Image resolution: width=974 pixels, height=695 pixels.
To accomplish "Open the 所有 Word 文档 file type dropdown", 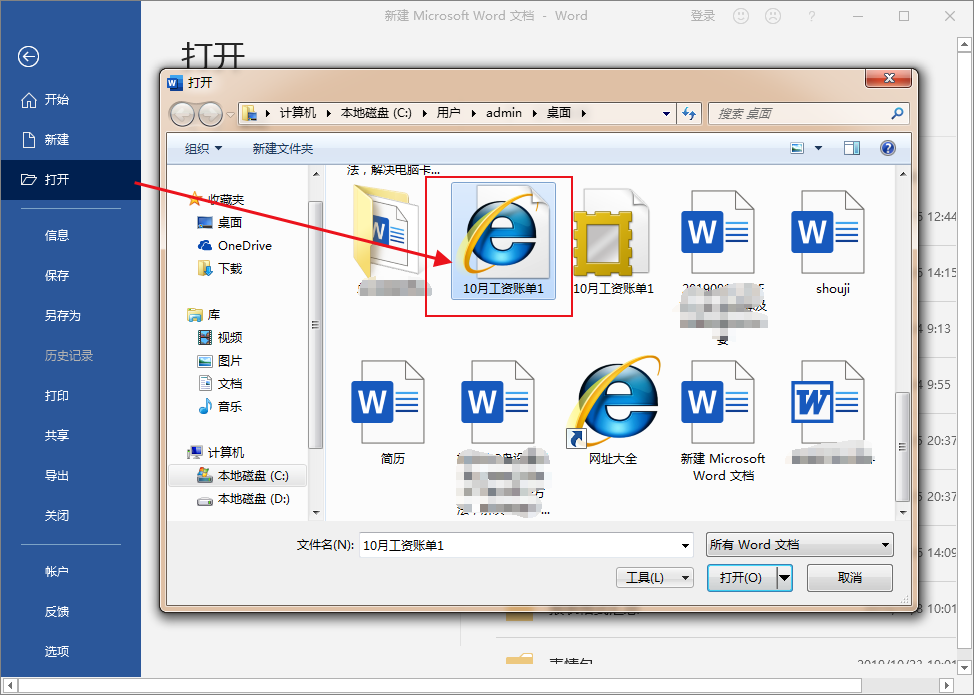I will click(x=798, y=544).
